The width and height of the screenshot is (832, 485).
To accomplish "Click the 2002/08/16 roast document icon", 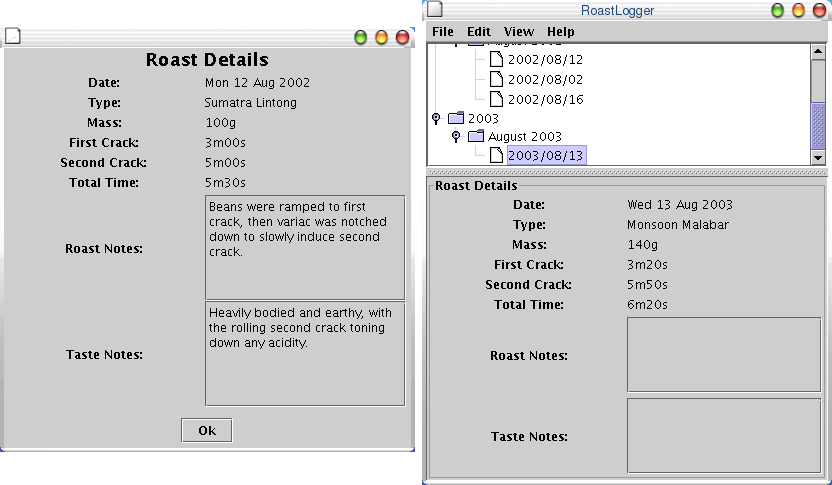I will click(497, 100).
